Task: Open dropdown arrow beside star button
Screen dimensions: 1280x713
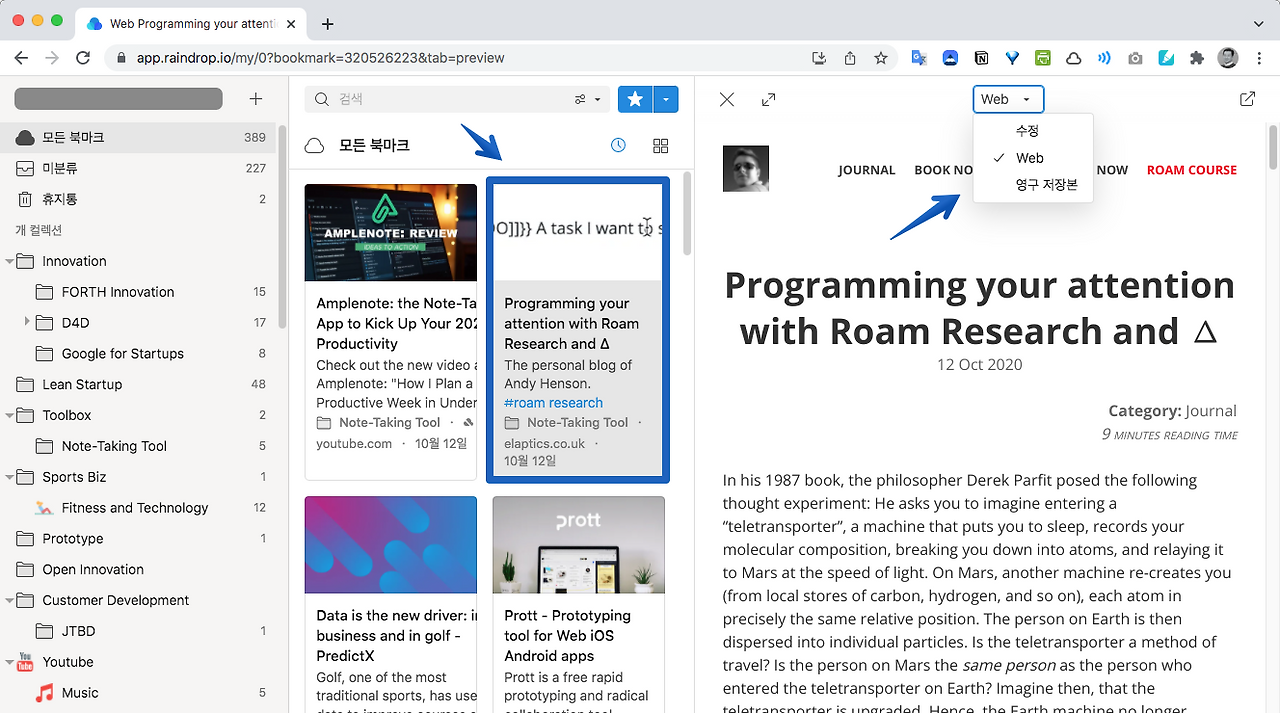Action: (x=666, y=99)
